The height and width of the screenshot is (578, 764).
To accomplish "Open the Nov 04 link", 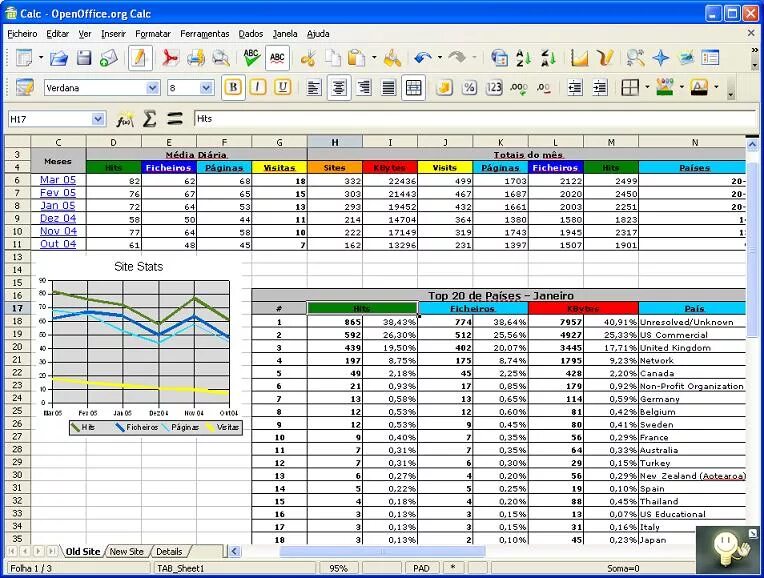I will click(58, 231).
